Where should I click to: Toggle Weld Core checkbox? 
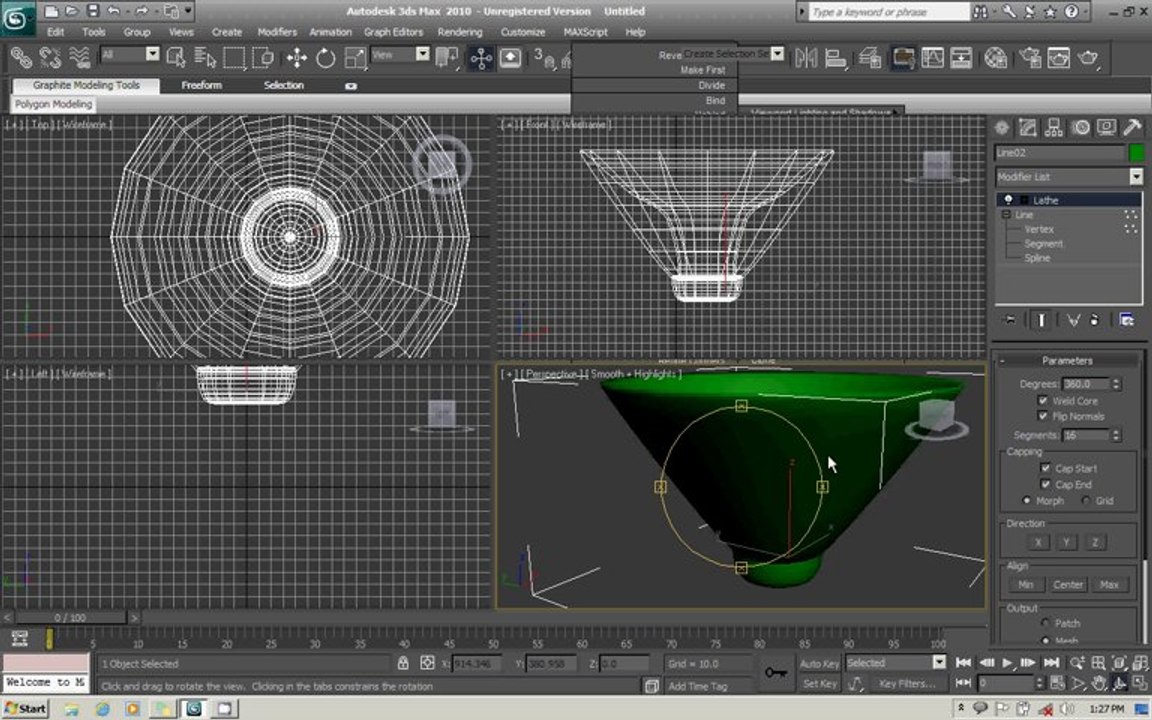[1043, 400]
